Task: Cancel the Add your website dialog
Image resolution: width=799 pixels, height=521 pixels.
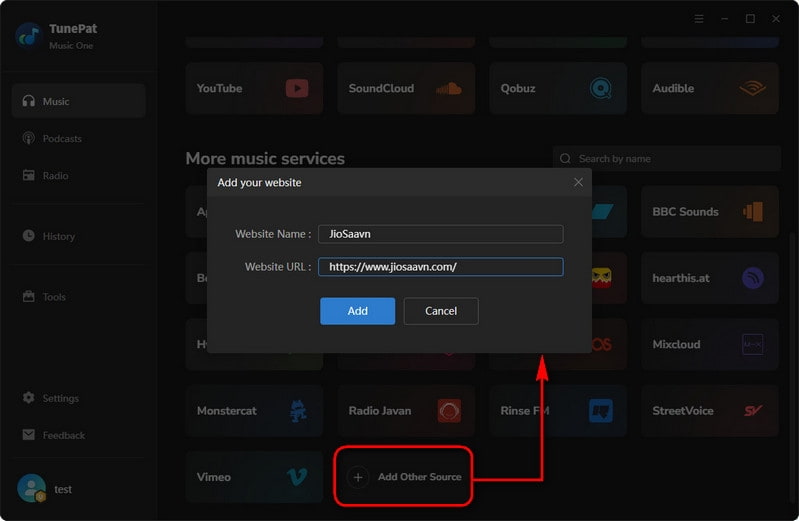Action: point(441,311)
